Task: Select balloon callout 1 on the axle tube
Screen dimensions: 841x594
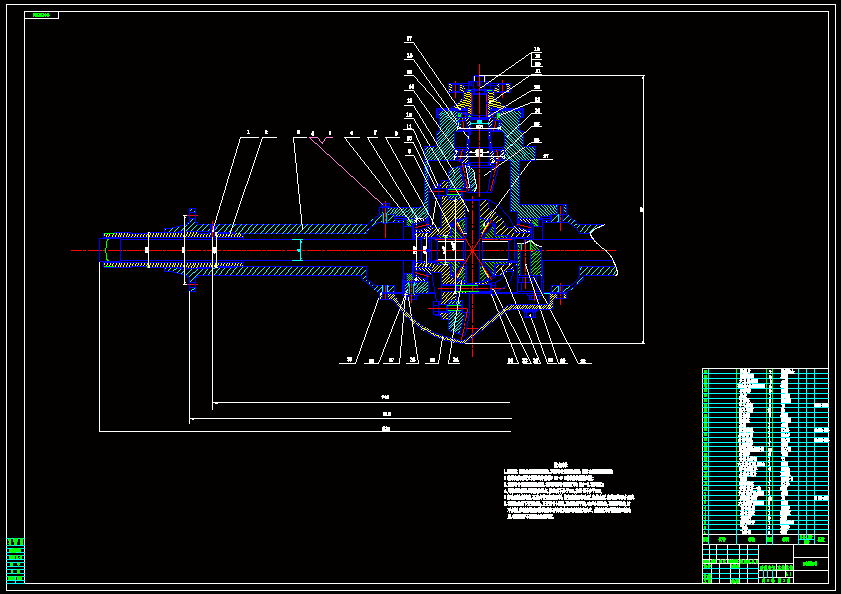Action: (247, 131)
